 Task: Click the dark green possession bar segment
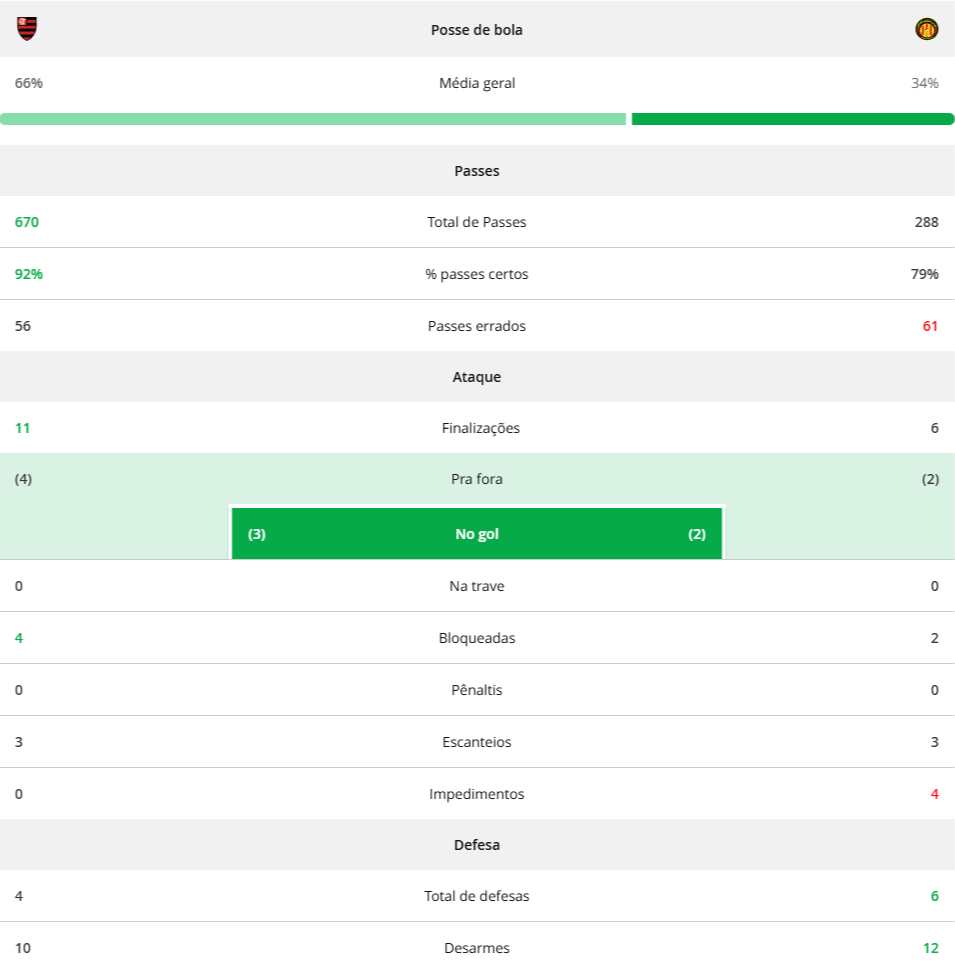pos(793,119)
